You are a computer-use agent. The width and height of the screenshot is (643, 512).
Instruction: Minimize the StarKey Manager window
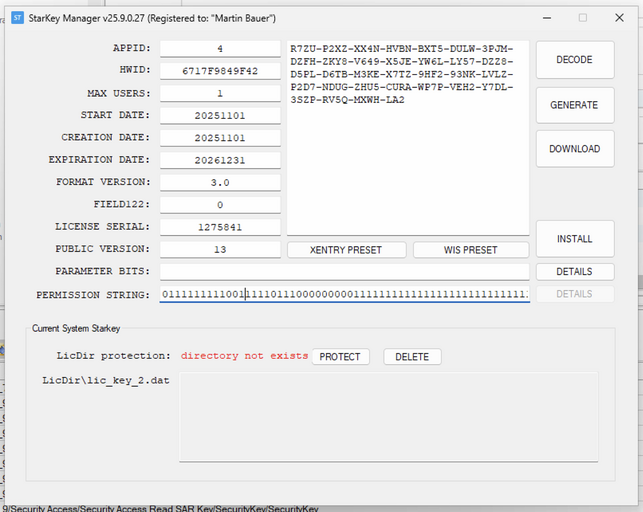pyautogui.click(x=547, y=18)
